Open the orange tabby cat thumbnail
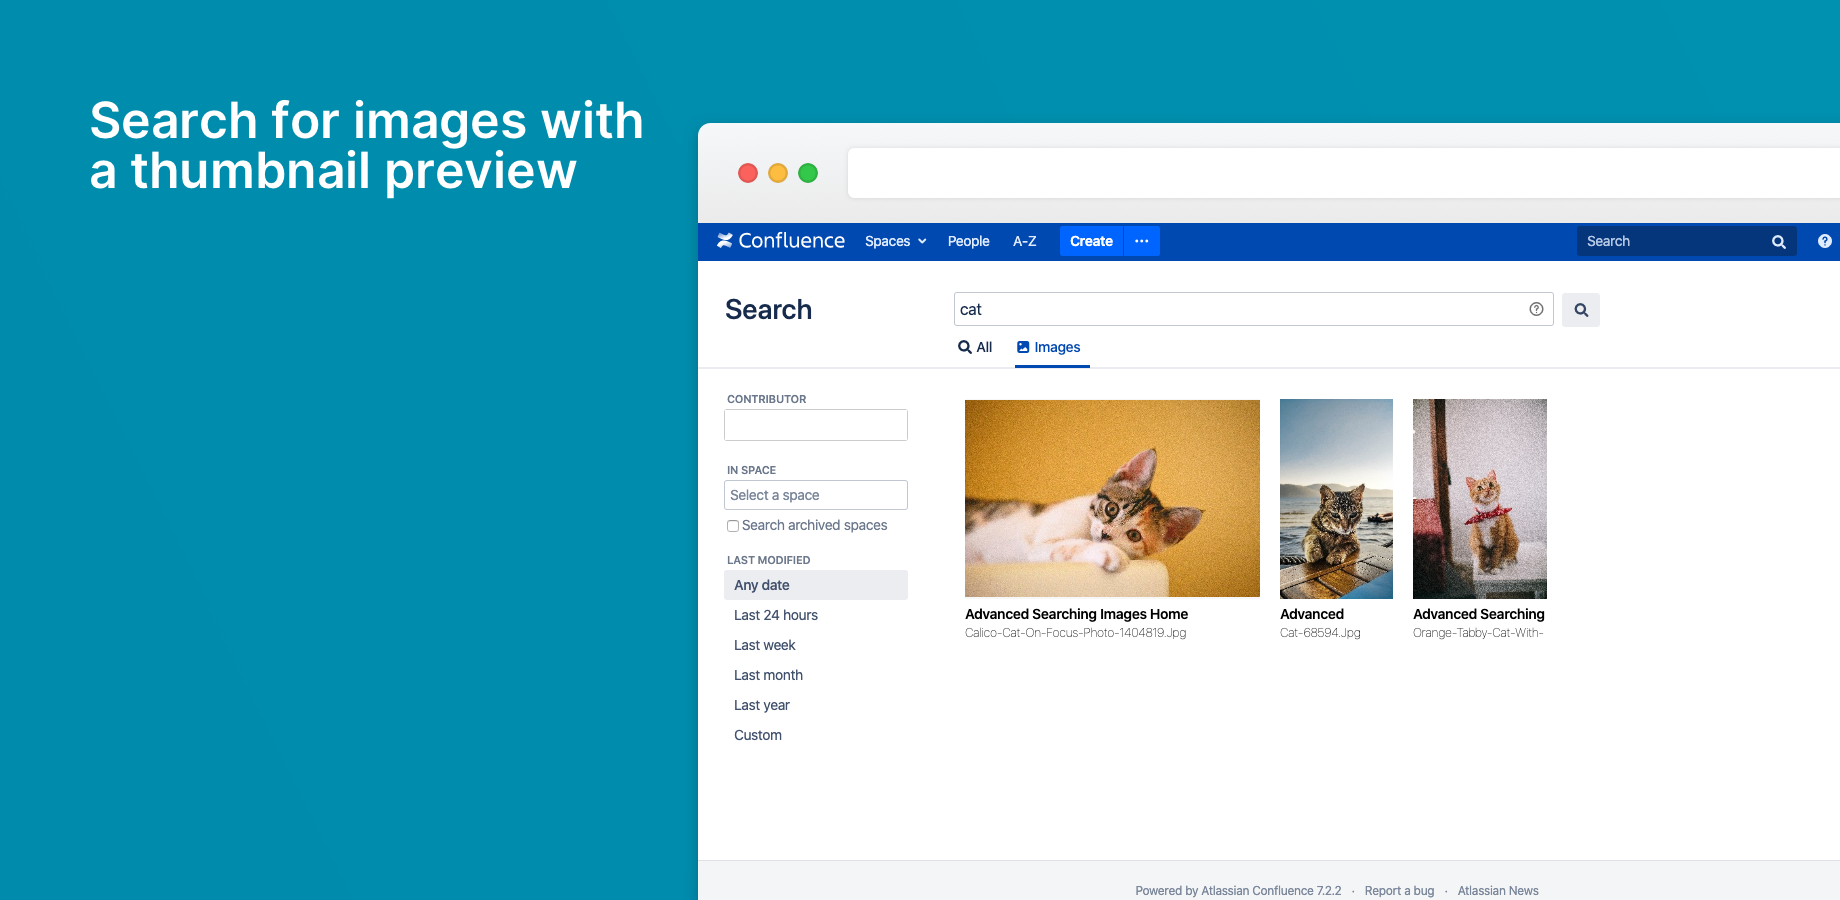This screenshot has height=900, width=1840. click(x=1480, y=499)
